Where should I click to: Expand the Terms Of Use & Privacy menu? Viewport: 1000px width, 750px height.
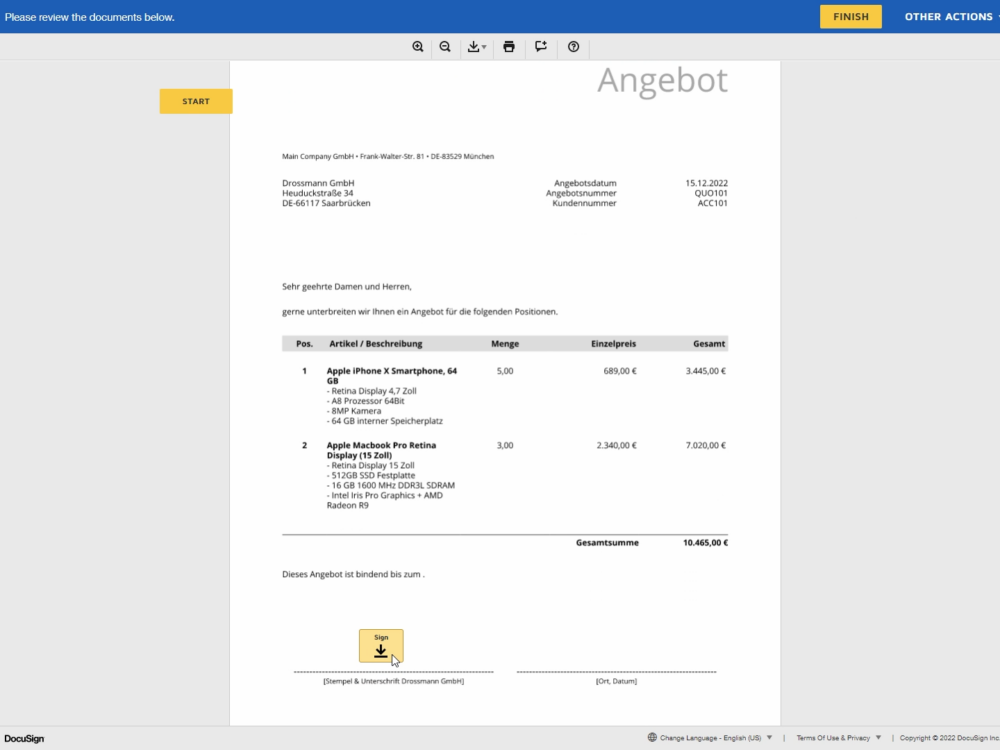click(838, 738)
